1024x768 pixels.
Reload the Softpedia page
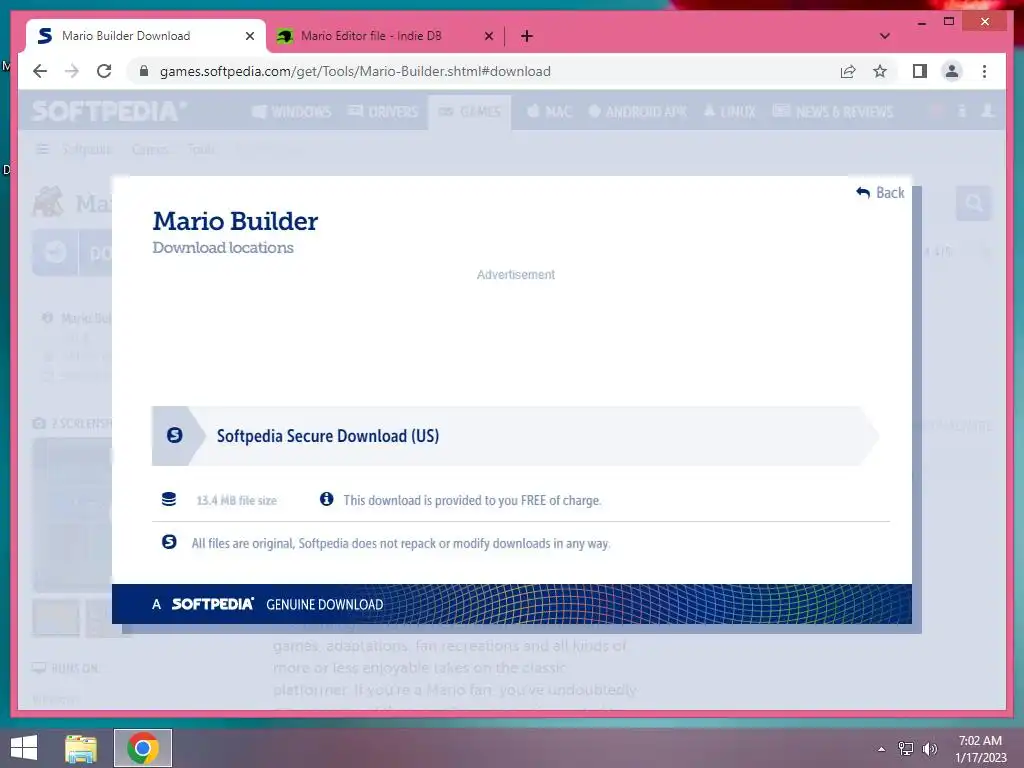104,71
